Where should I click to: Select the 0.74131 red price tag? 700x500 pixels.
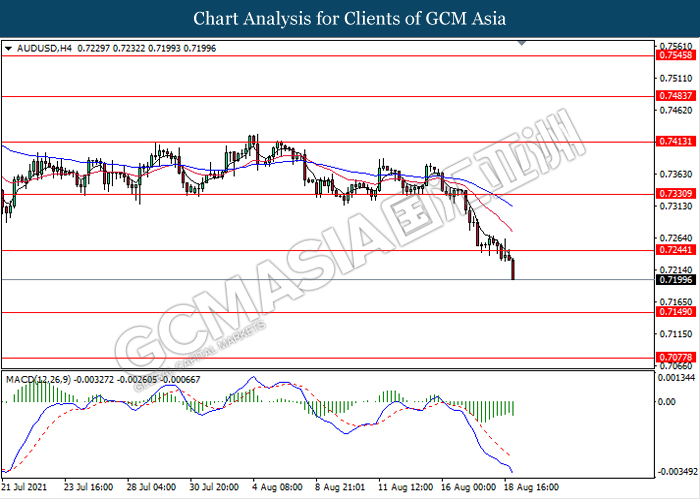[676, 142]
